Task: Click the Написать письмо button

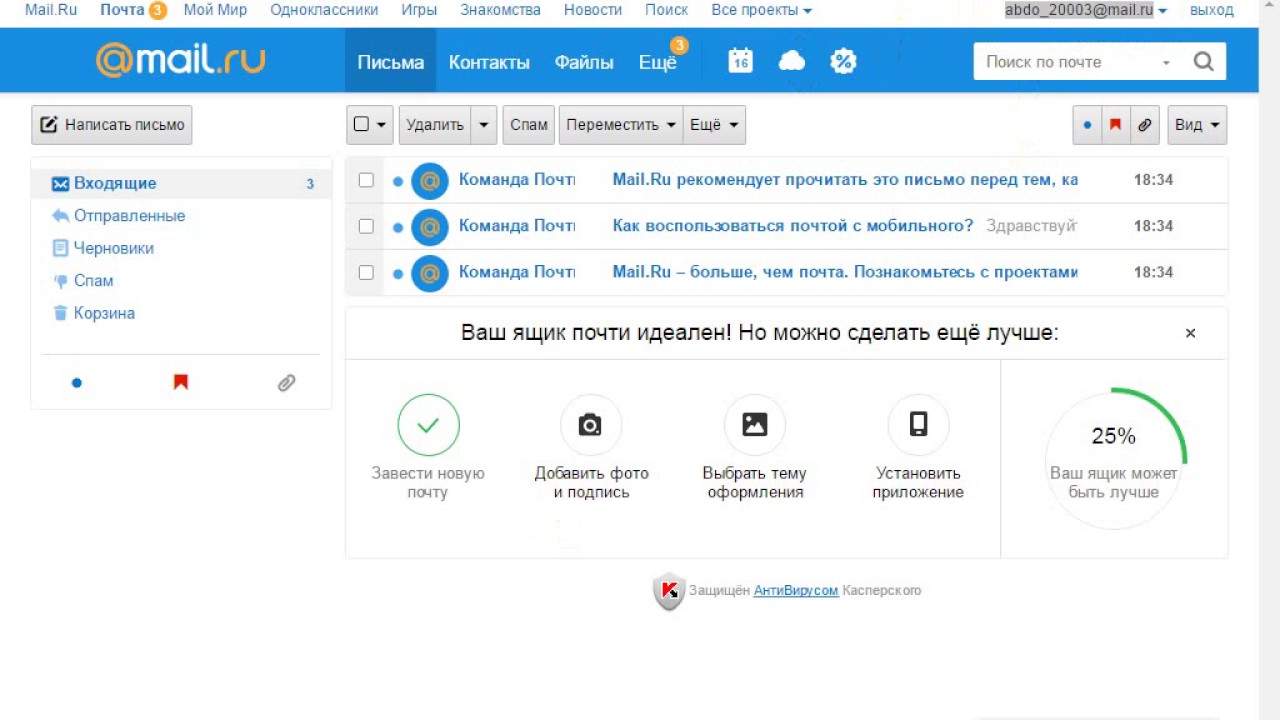Action: click(112, 125)
